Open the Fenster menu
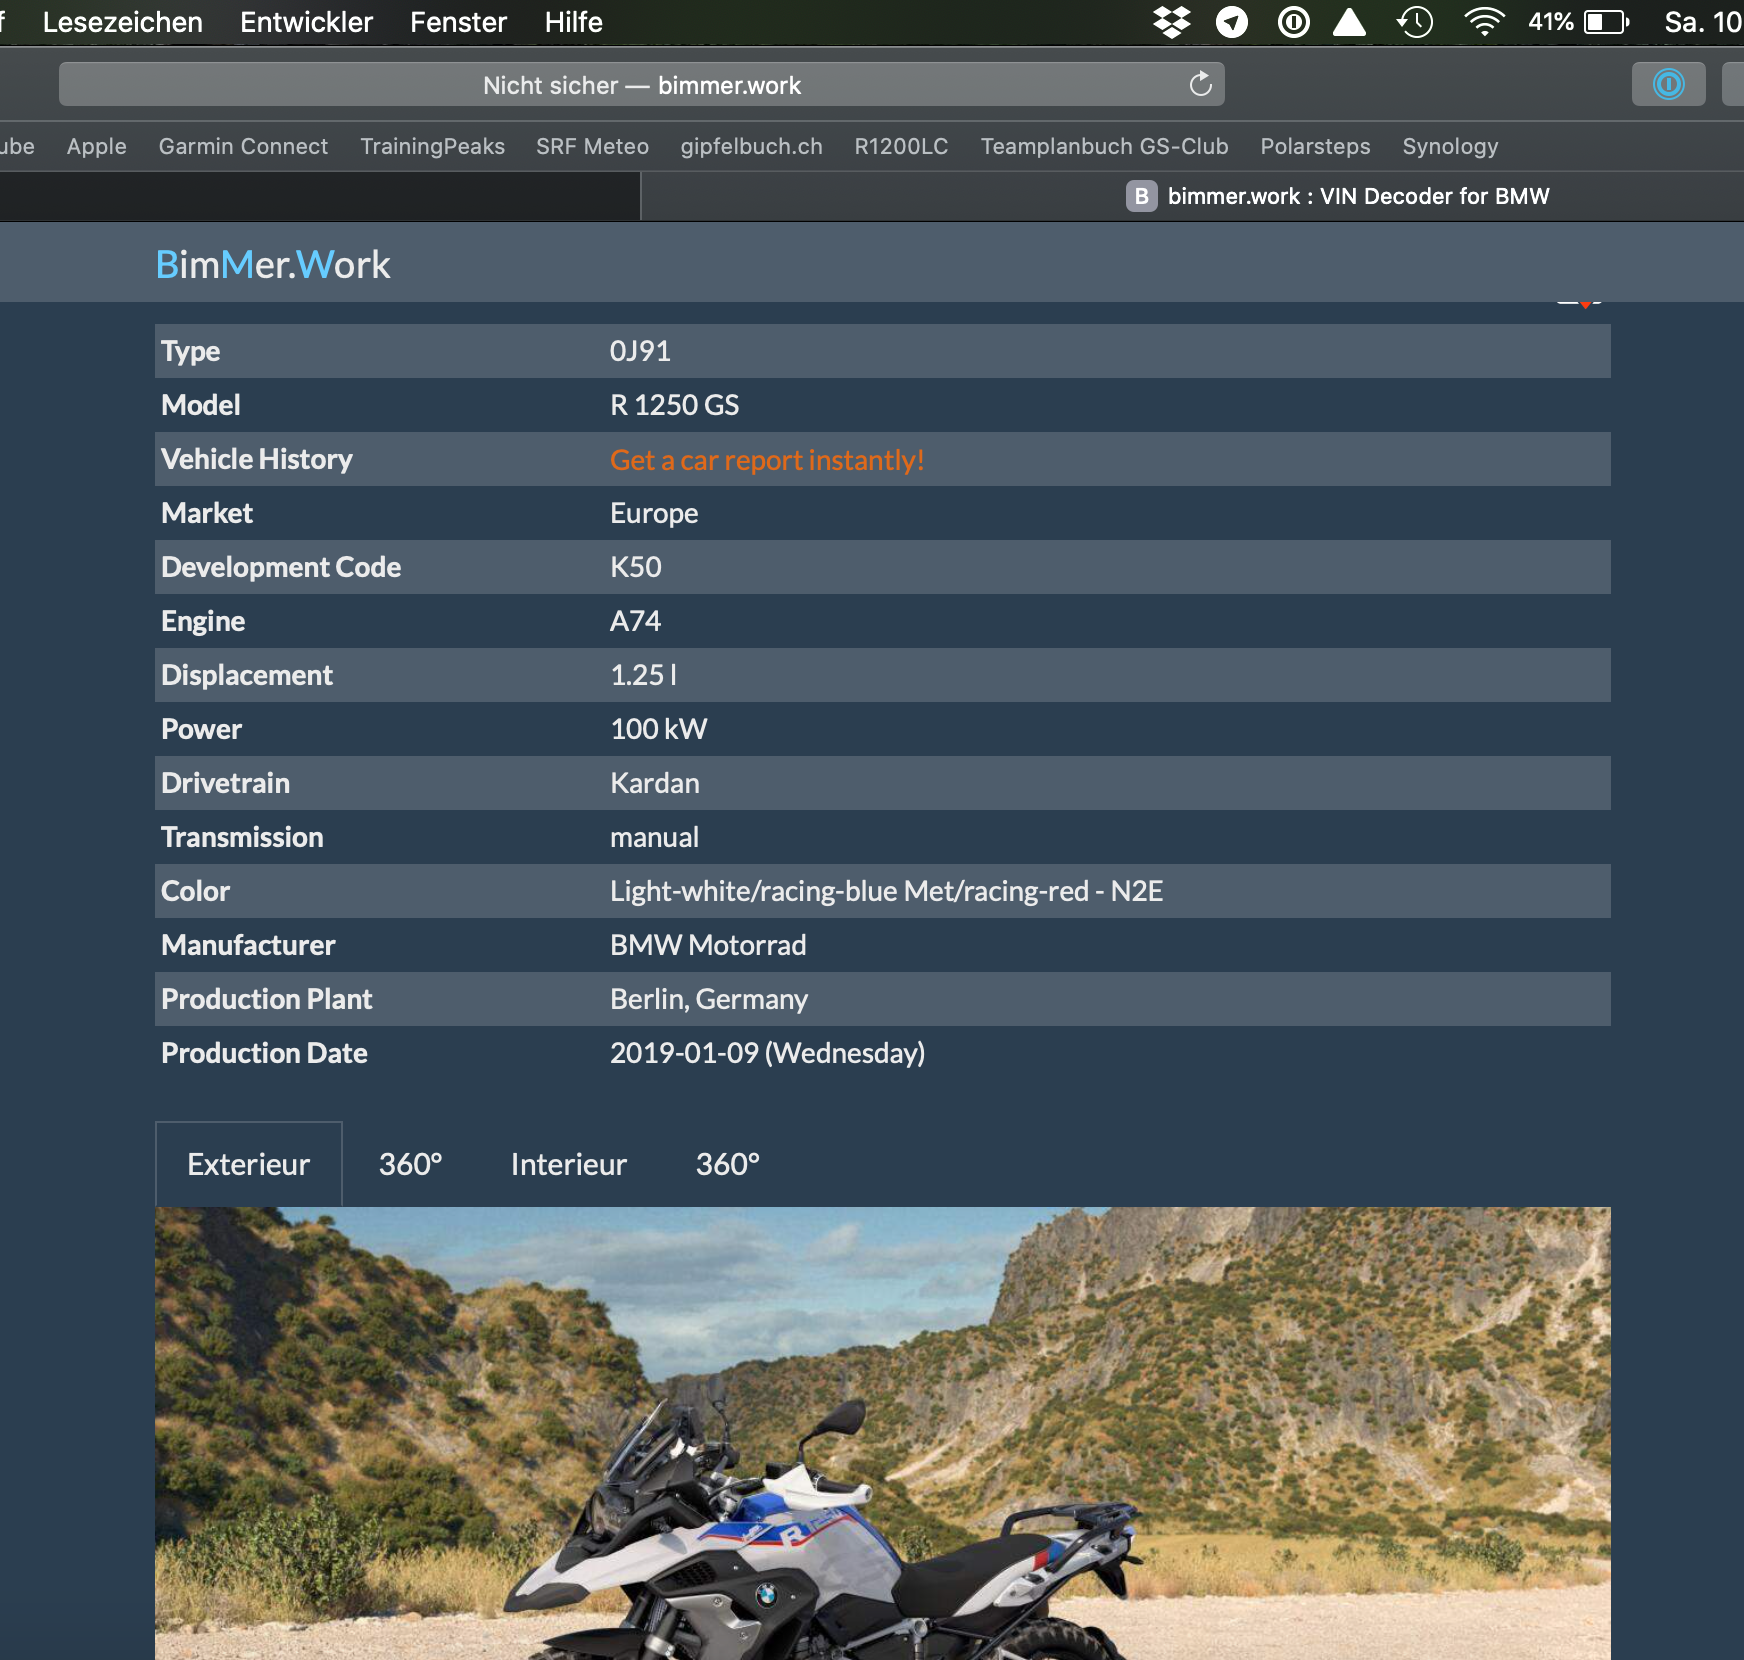This screenshot has width=1744, height=1660. (459, 22)
